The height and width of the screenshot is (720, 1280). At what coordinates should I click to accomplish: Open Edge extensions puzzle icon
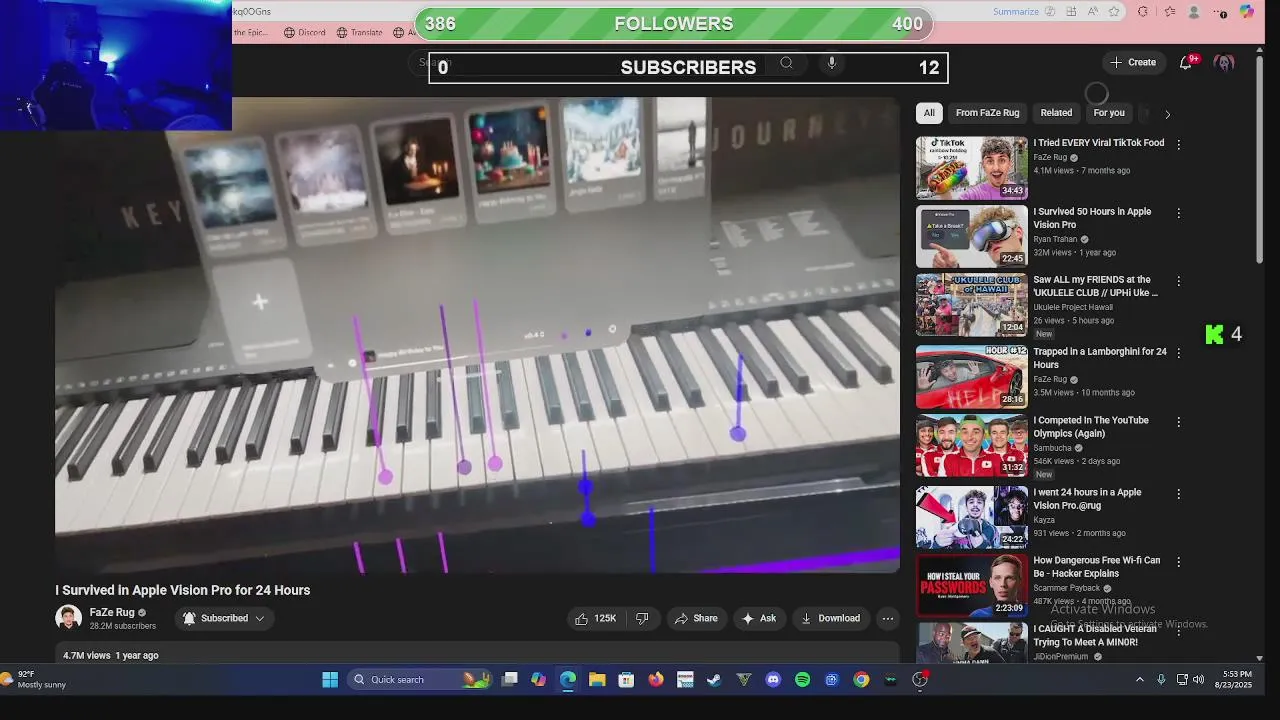coord(1143,12)
